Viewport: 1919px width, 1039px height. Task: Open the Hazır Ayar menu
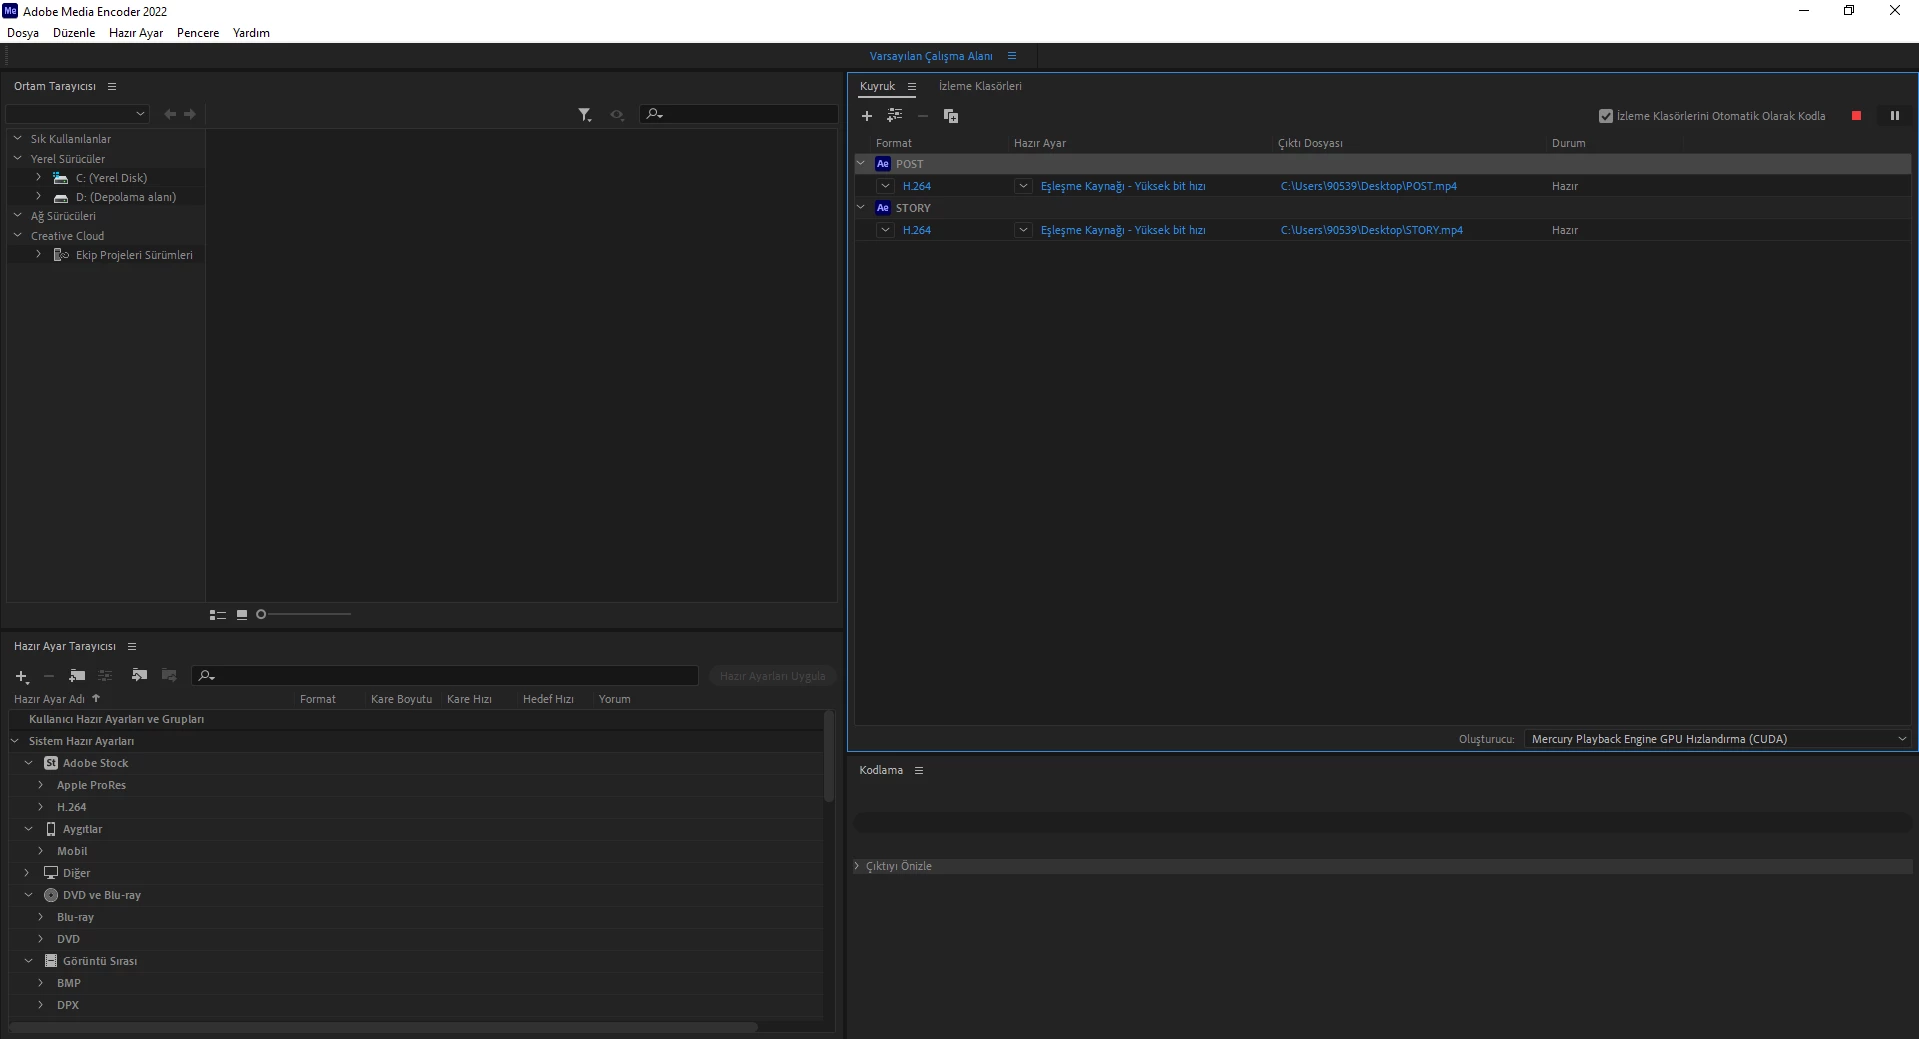tap(136, 33)
